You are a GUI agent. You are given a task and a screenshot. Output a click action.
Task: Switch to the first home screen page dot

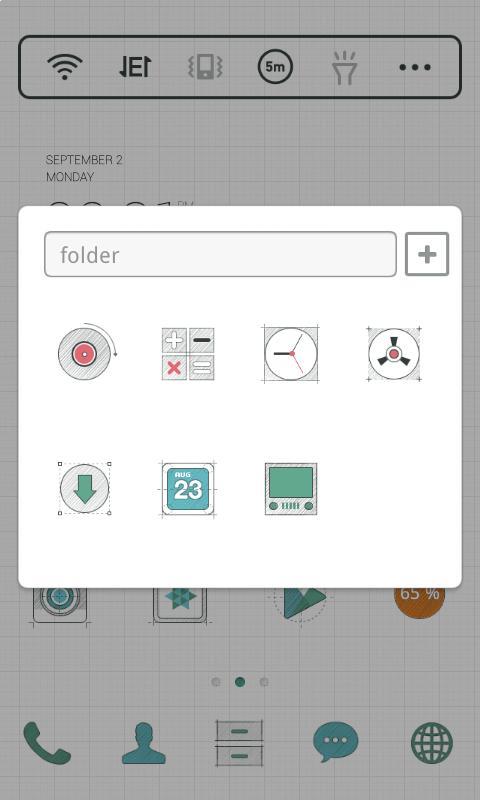coord(216,682)
